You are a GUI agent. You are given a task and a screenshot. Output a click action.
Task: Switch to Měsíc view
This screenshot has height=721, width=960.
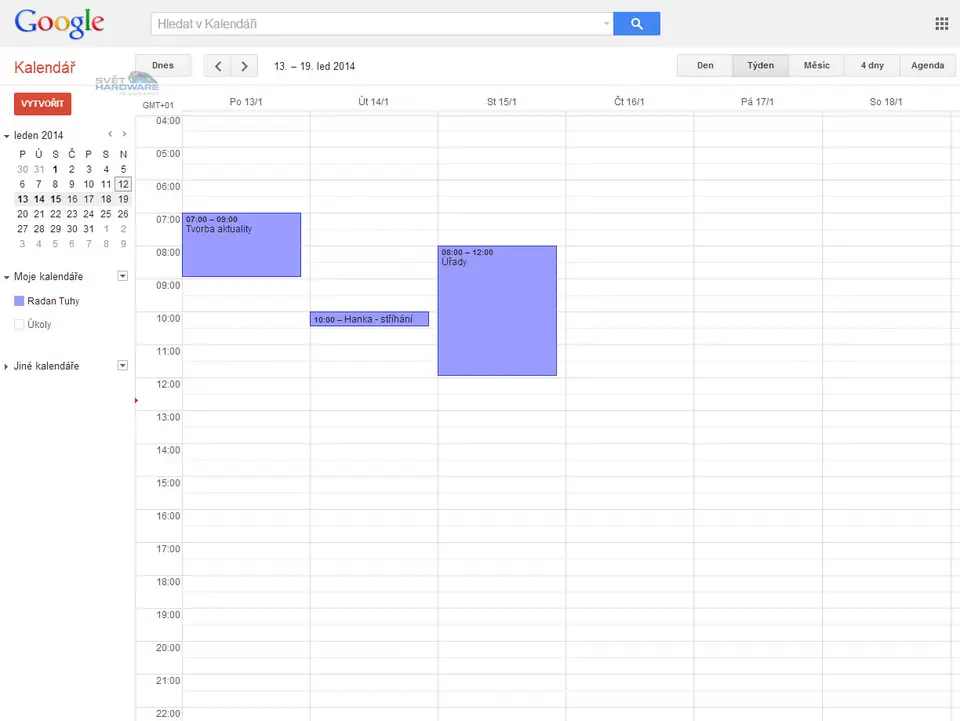(816, 66)
